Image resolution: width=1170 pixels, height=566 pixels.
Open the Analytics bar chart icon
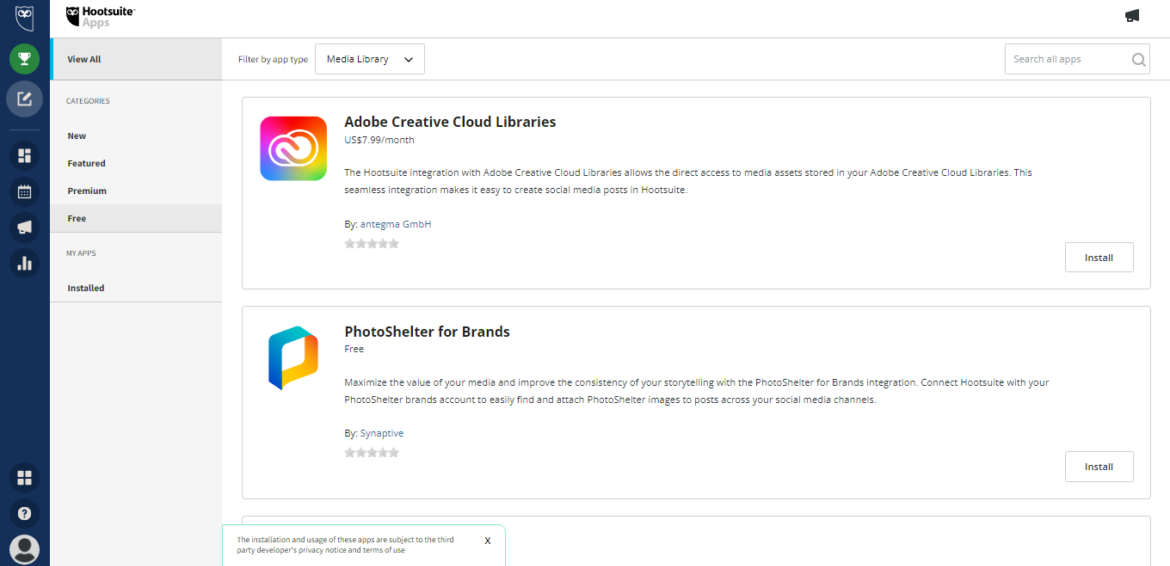click(24, 263)
